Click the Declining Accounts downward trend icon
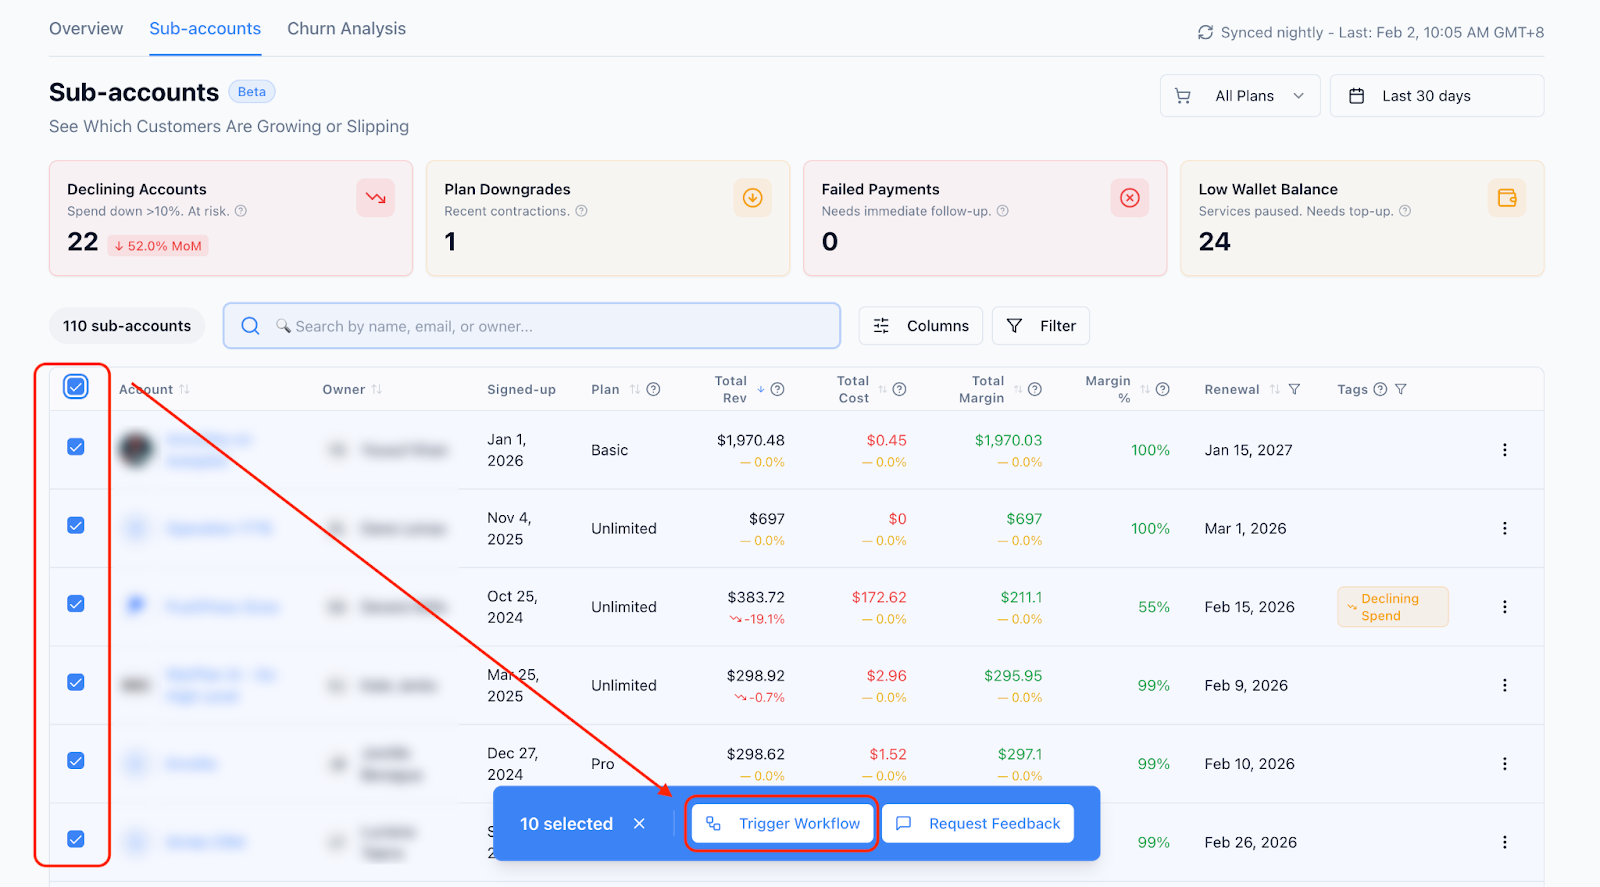Image resolution: width=1600 pixels, height=887 pixels. (x=375, y=198)
